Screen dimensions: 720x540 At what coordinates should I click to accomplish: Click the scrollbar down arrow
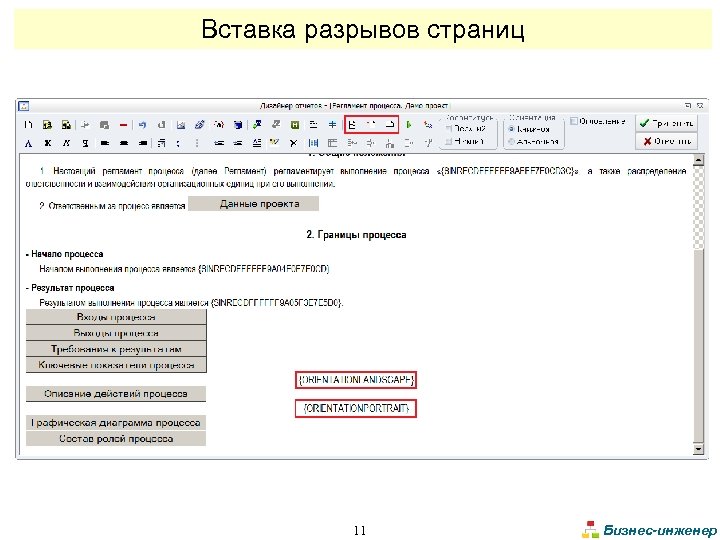tap(698, 449)
